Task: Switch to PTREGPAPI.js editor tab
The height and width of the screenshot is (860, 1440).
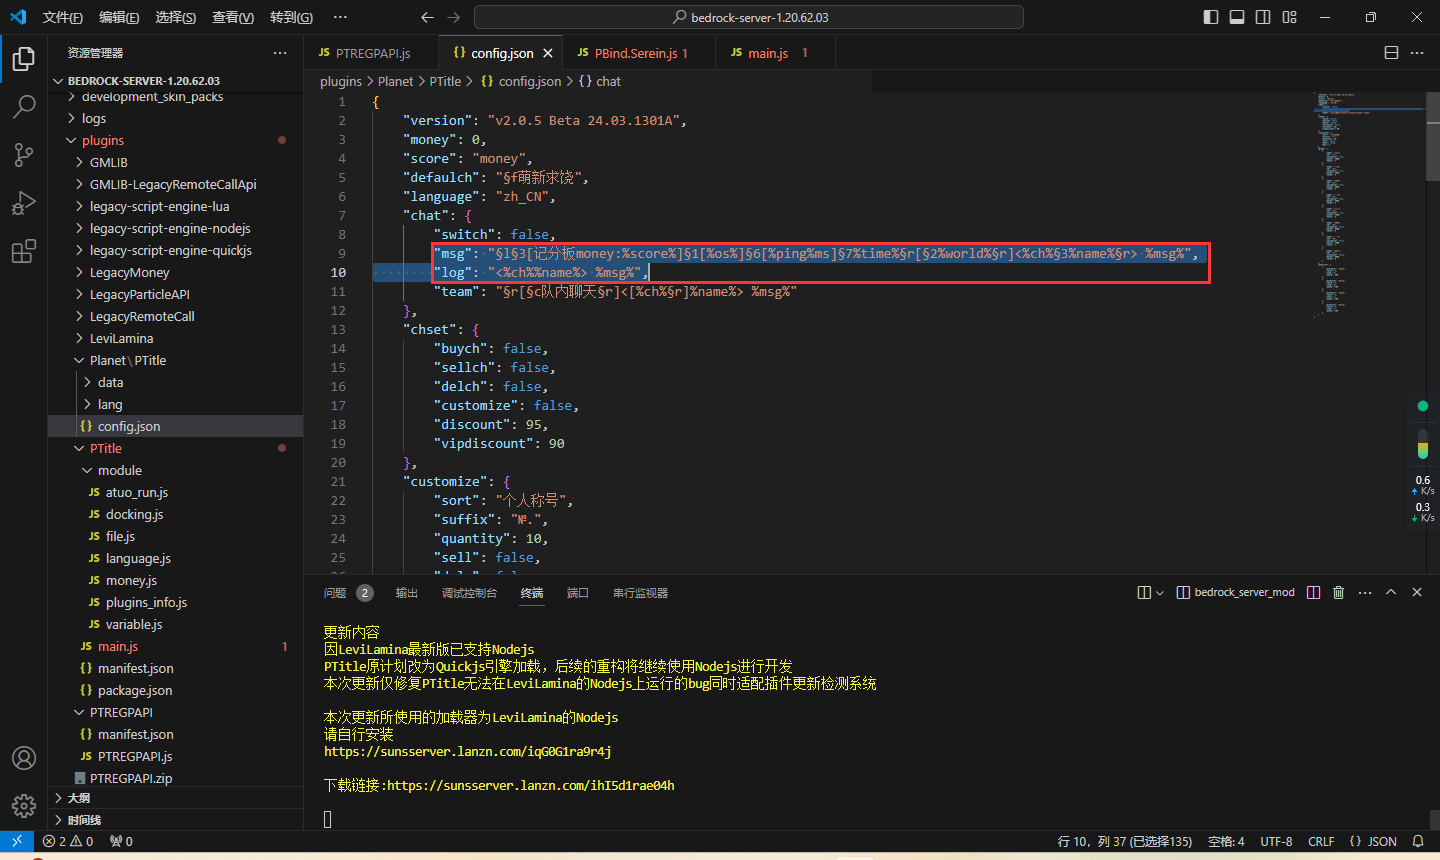Action: [x=371, y=53]
